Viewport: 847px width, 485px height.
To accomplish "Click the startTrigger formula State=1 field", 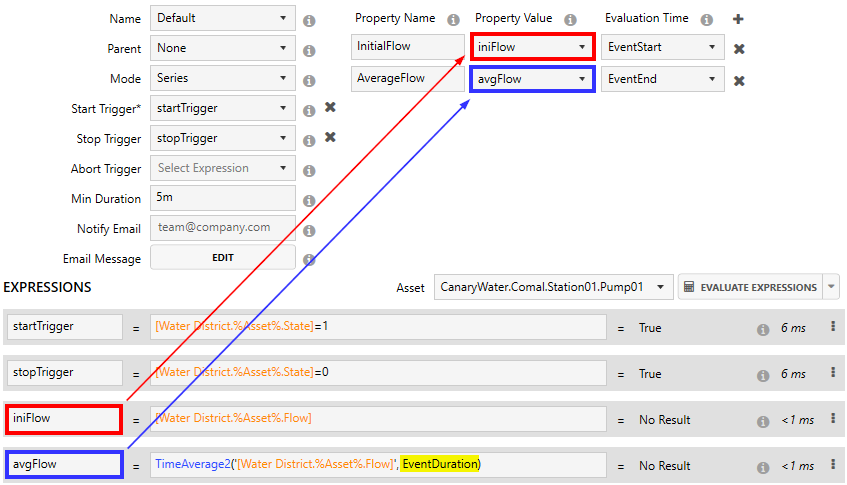I will pos(378,327).
